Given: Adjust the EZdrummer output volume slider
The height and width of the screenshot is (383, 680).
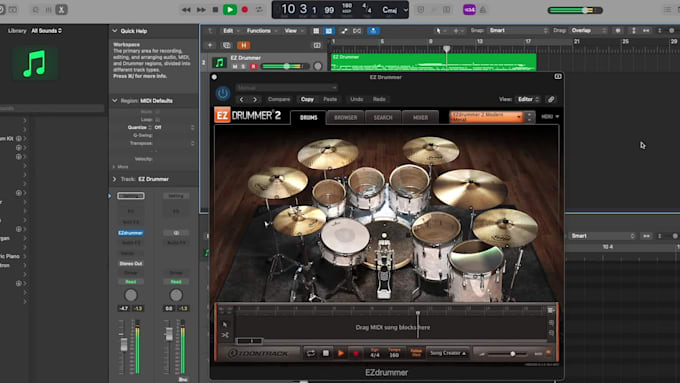Looking at the screenshot, I should pyautogui.click(x=508, y=354).
